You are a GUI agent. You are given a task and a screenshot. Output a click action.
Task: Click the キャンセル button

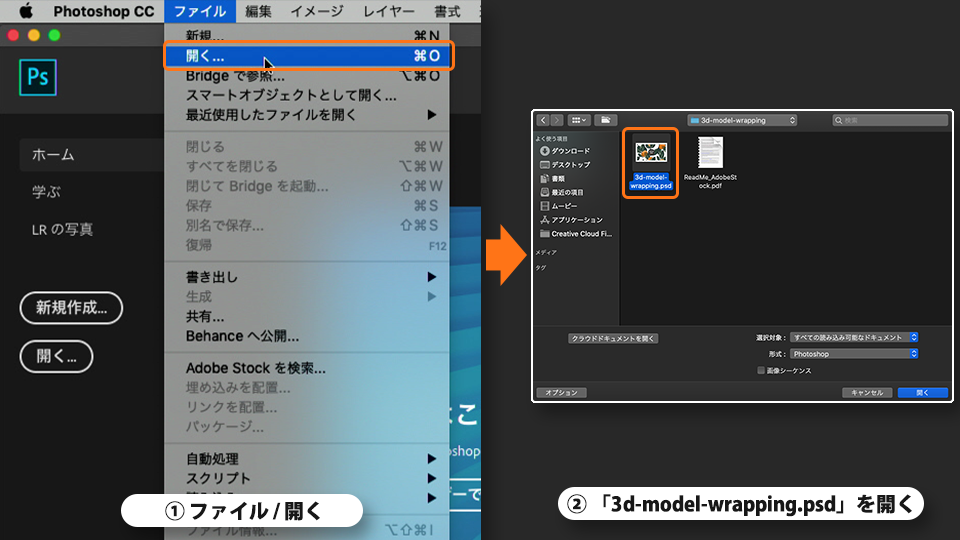click(x=868, y=392)
